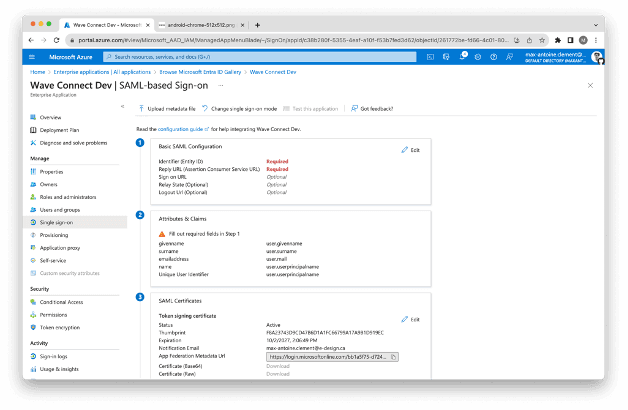Image resolution: width=628 pixels, height=410 pixels.
Task: Click the Change single sign-on mode icon
Action: point(203,108)
